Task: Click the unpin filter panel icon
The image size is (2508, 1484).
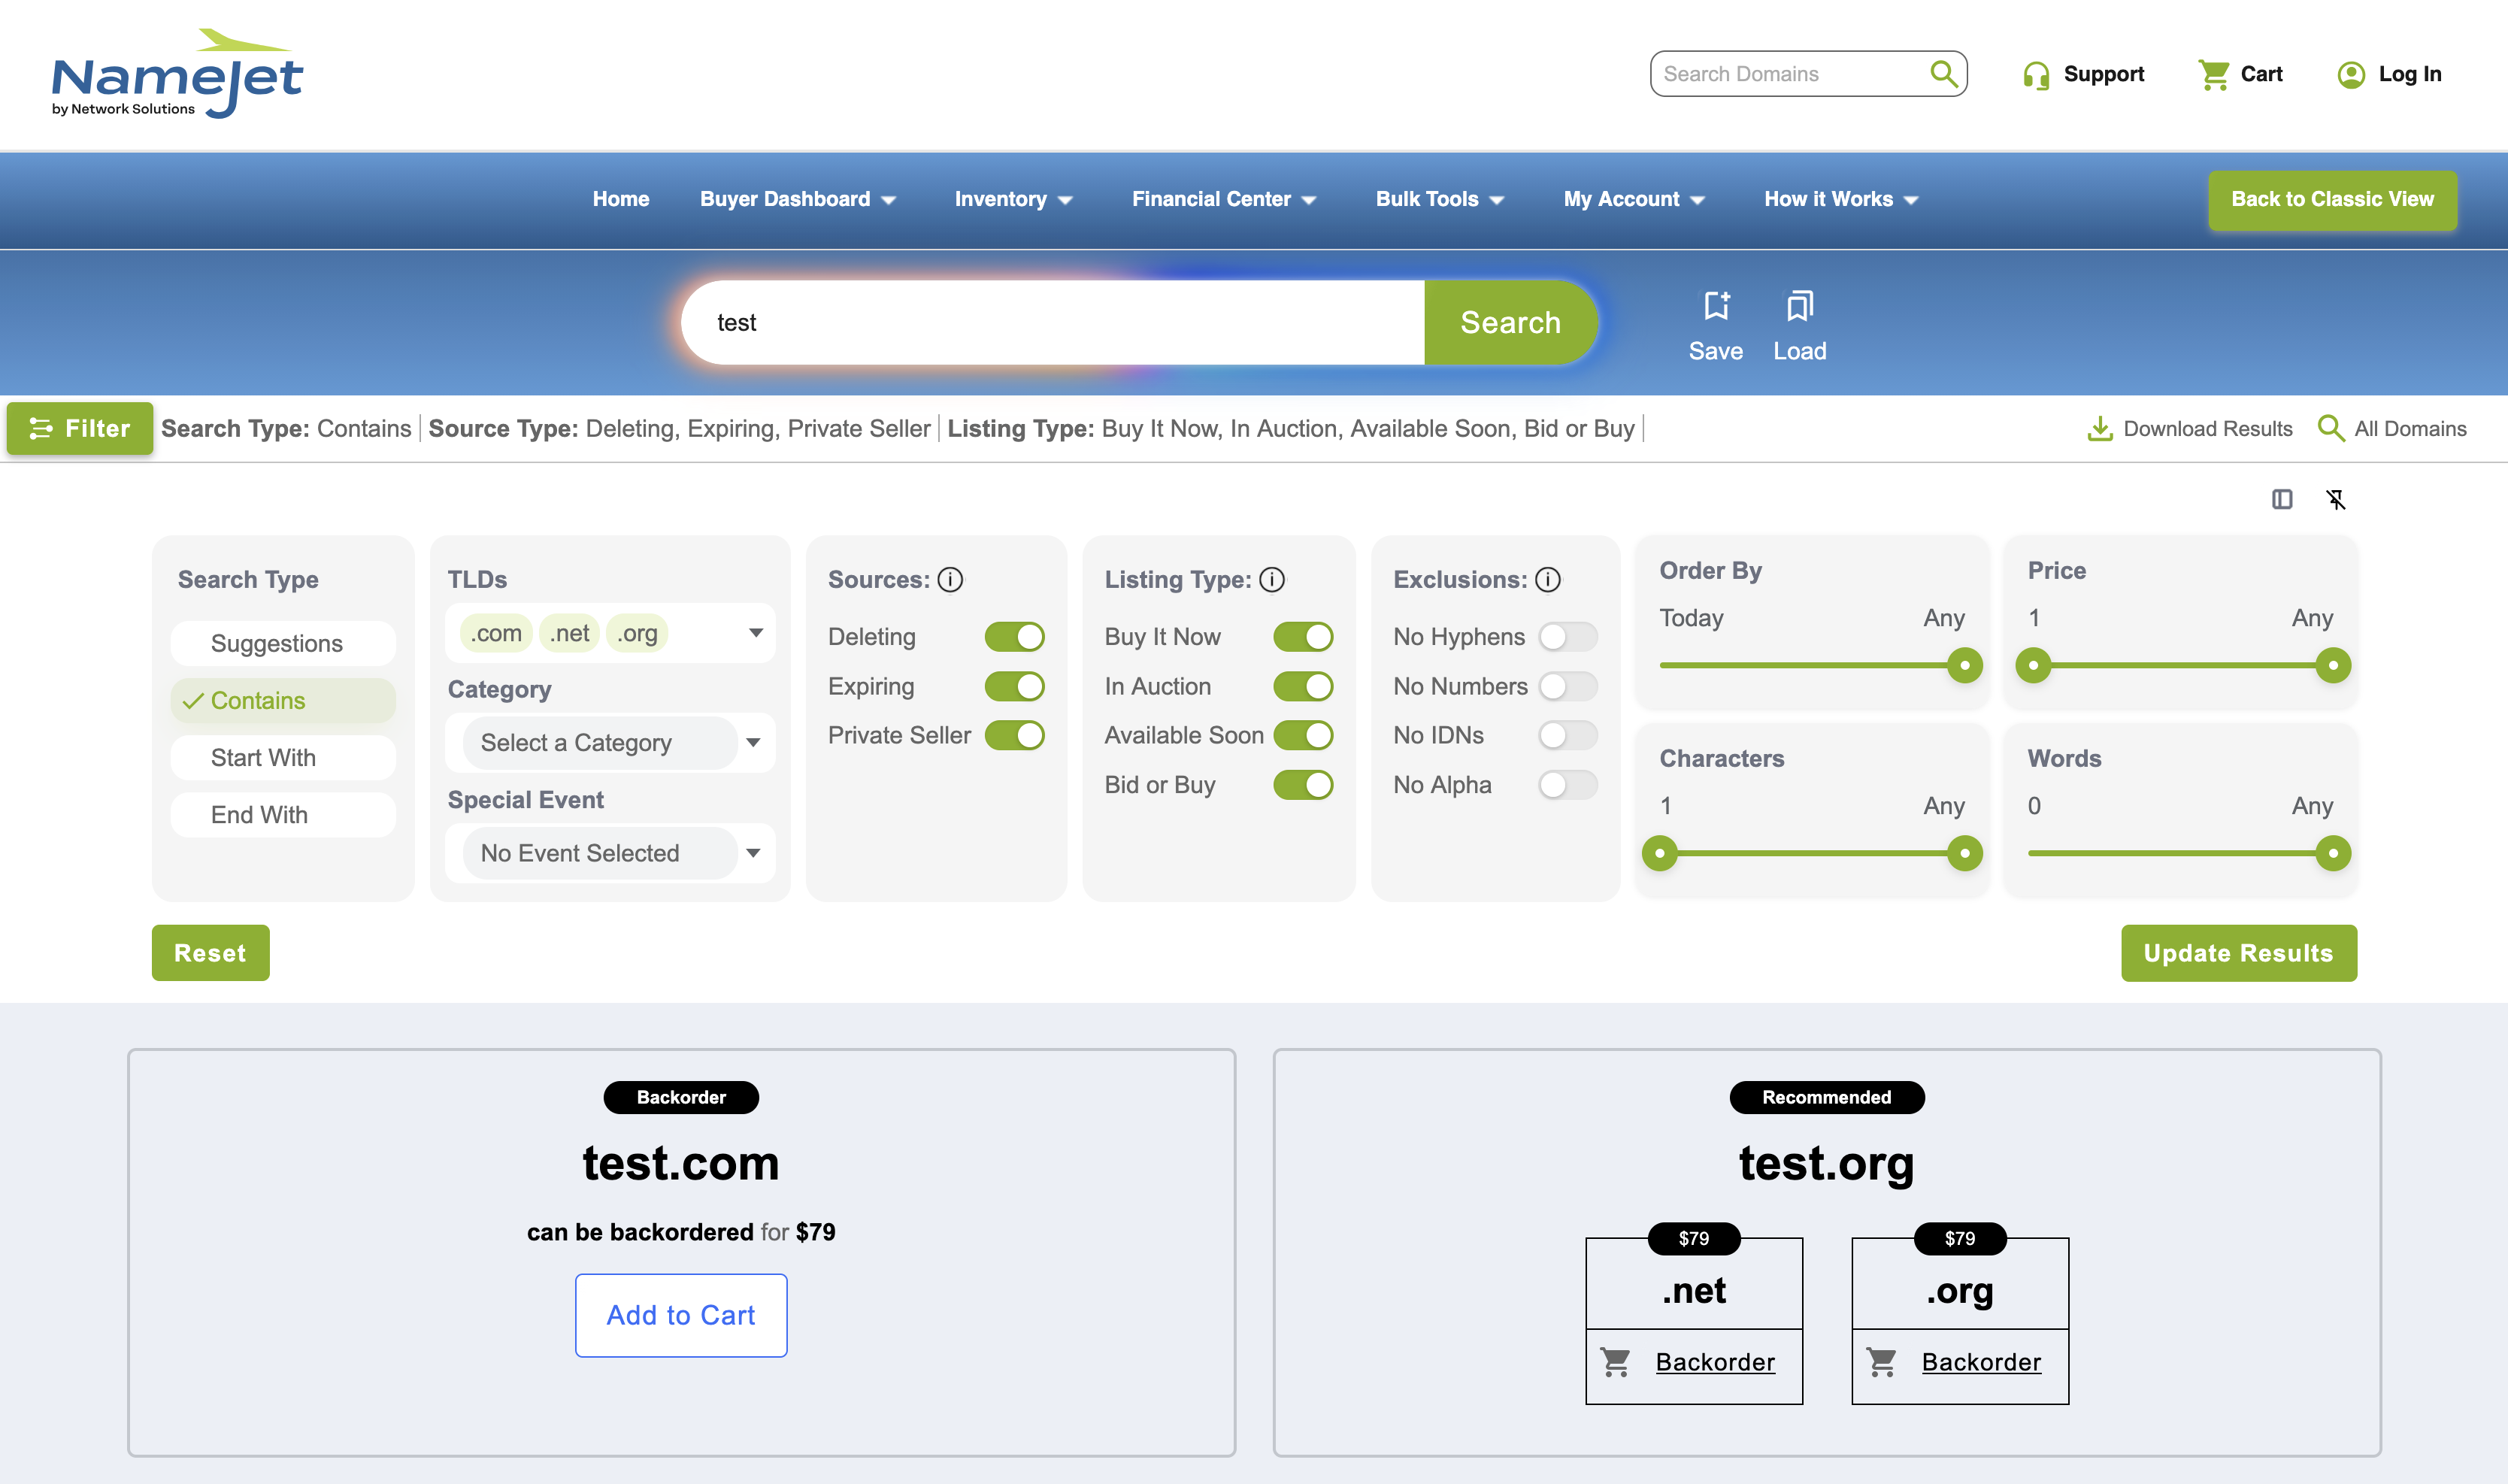Action: point(2336,499)
